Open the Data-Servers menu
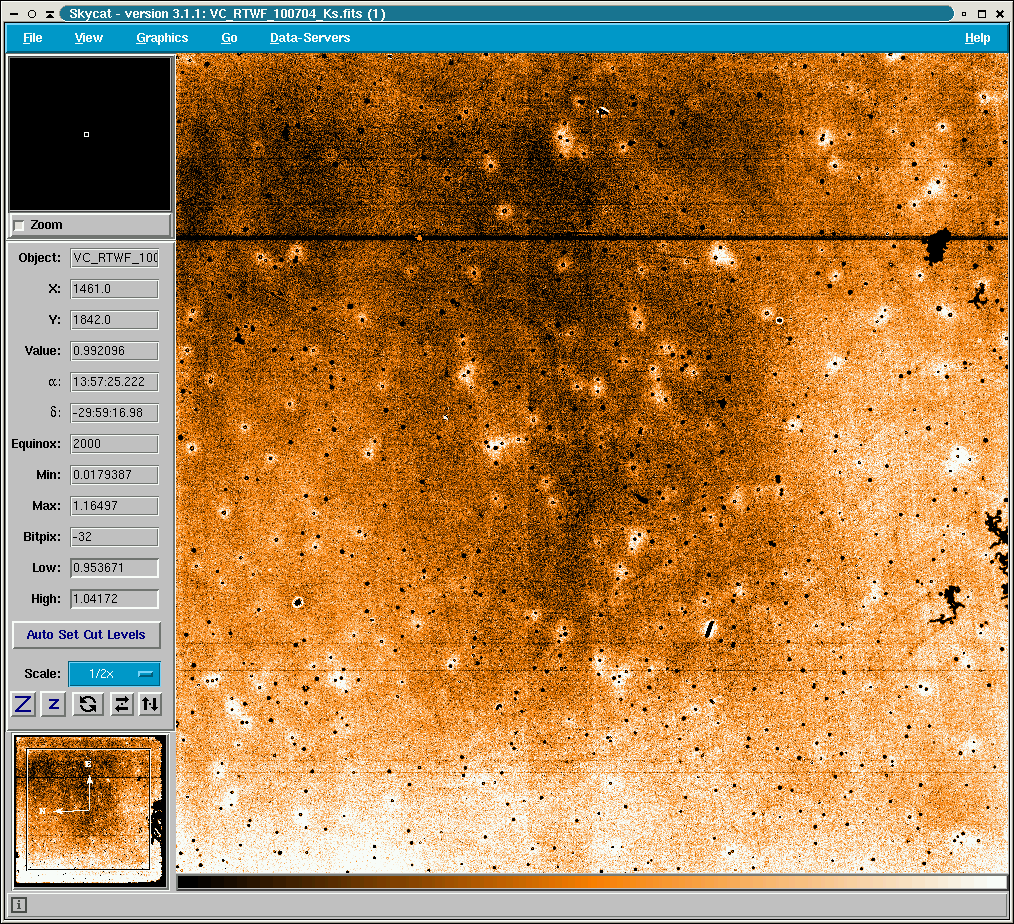The width and height of the screenshot is (1014, 924). [x=310, y=38]
